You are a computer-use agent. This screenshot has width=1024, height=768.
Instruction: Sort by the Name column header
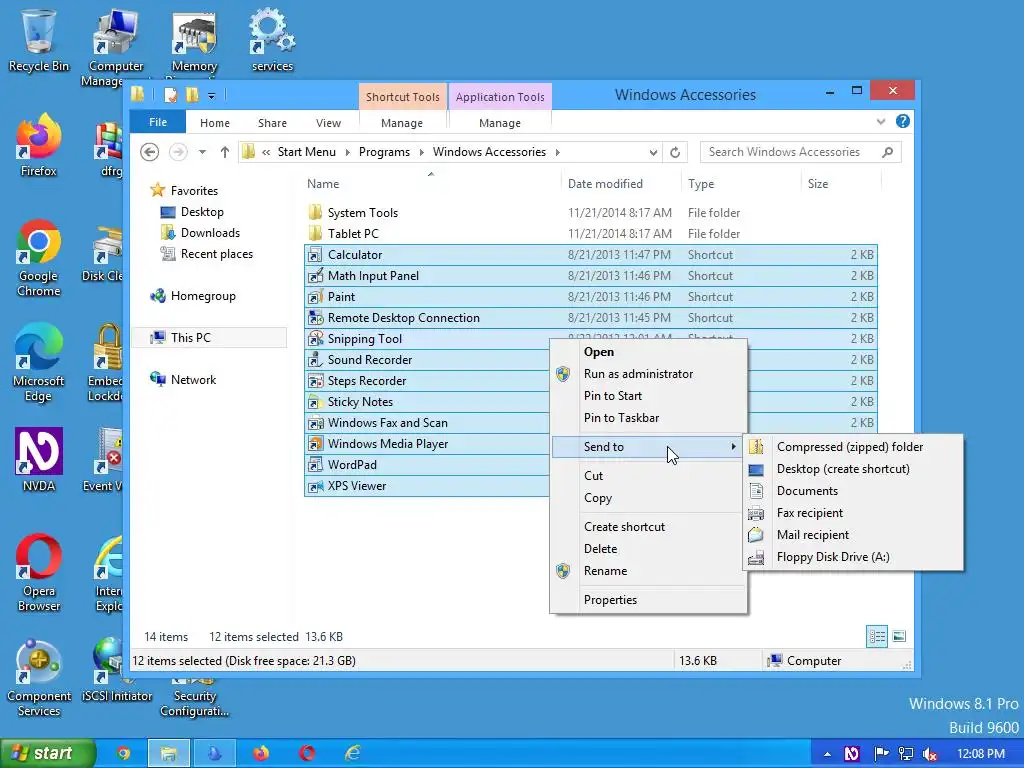tap(431, 184)
